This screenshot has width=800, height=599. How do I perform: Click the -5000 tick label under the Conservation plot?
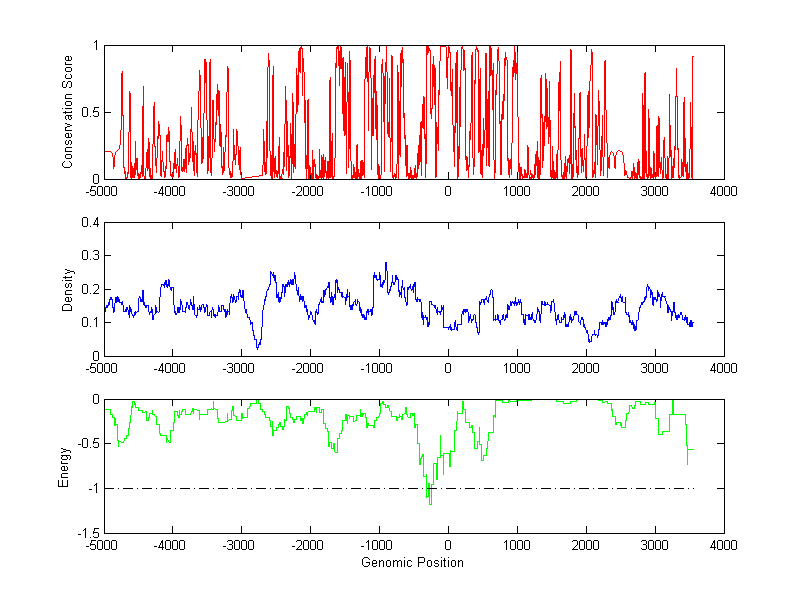coord(102,191)
